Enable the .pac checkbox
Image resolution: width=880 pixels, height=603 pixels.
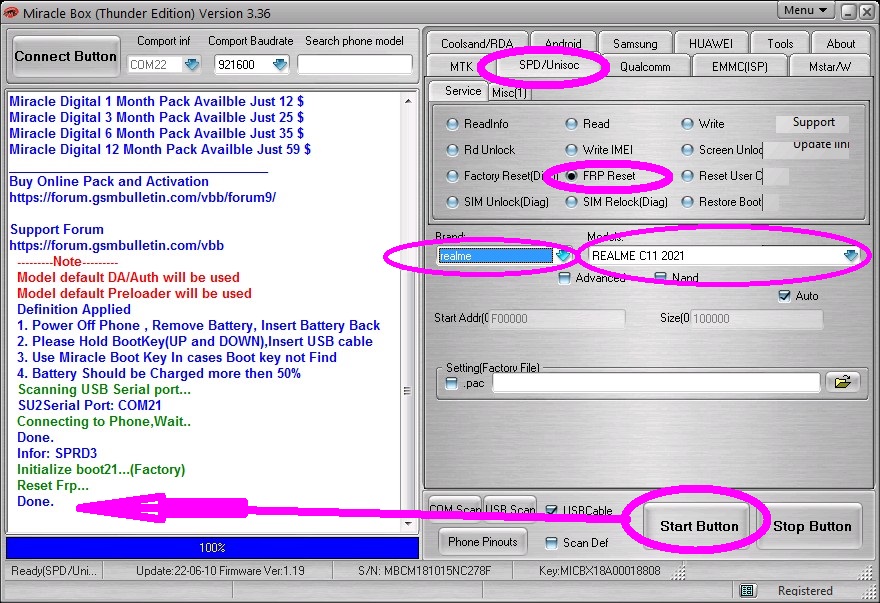pos(451,383)
